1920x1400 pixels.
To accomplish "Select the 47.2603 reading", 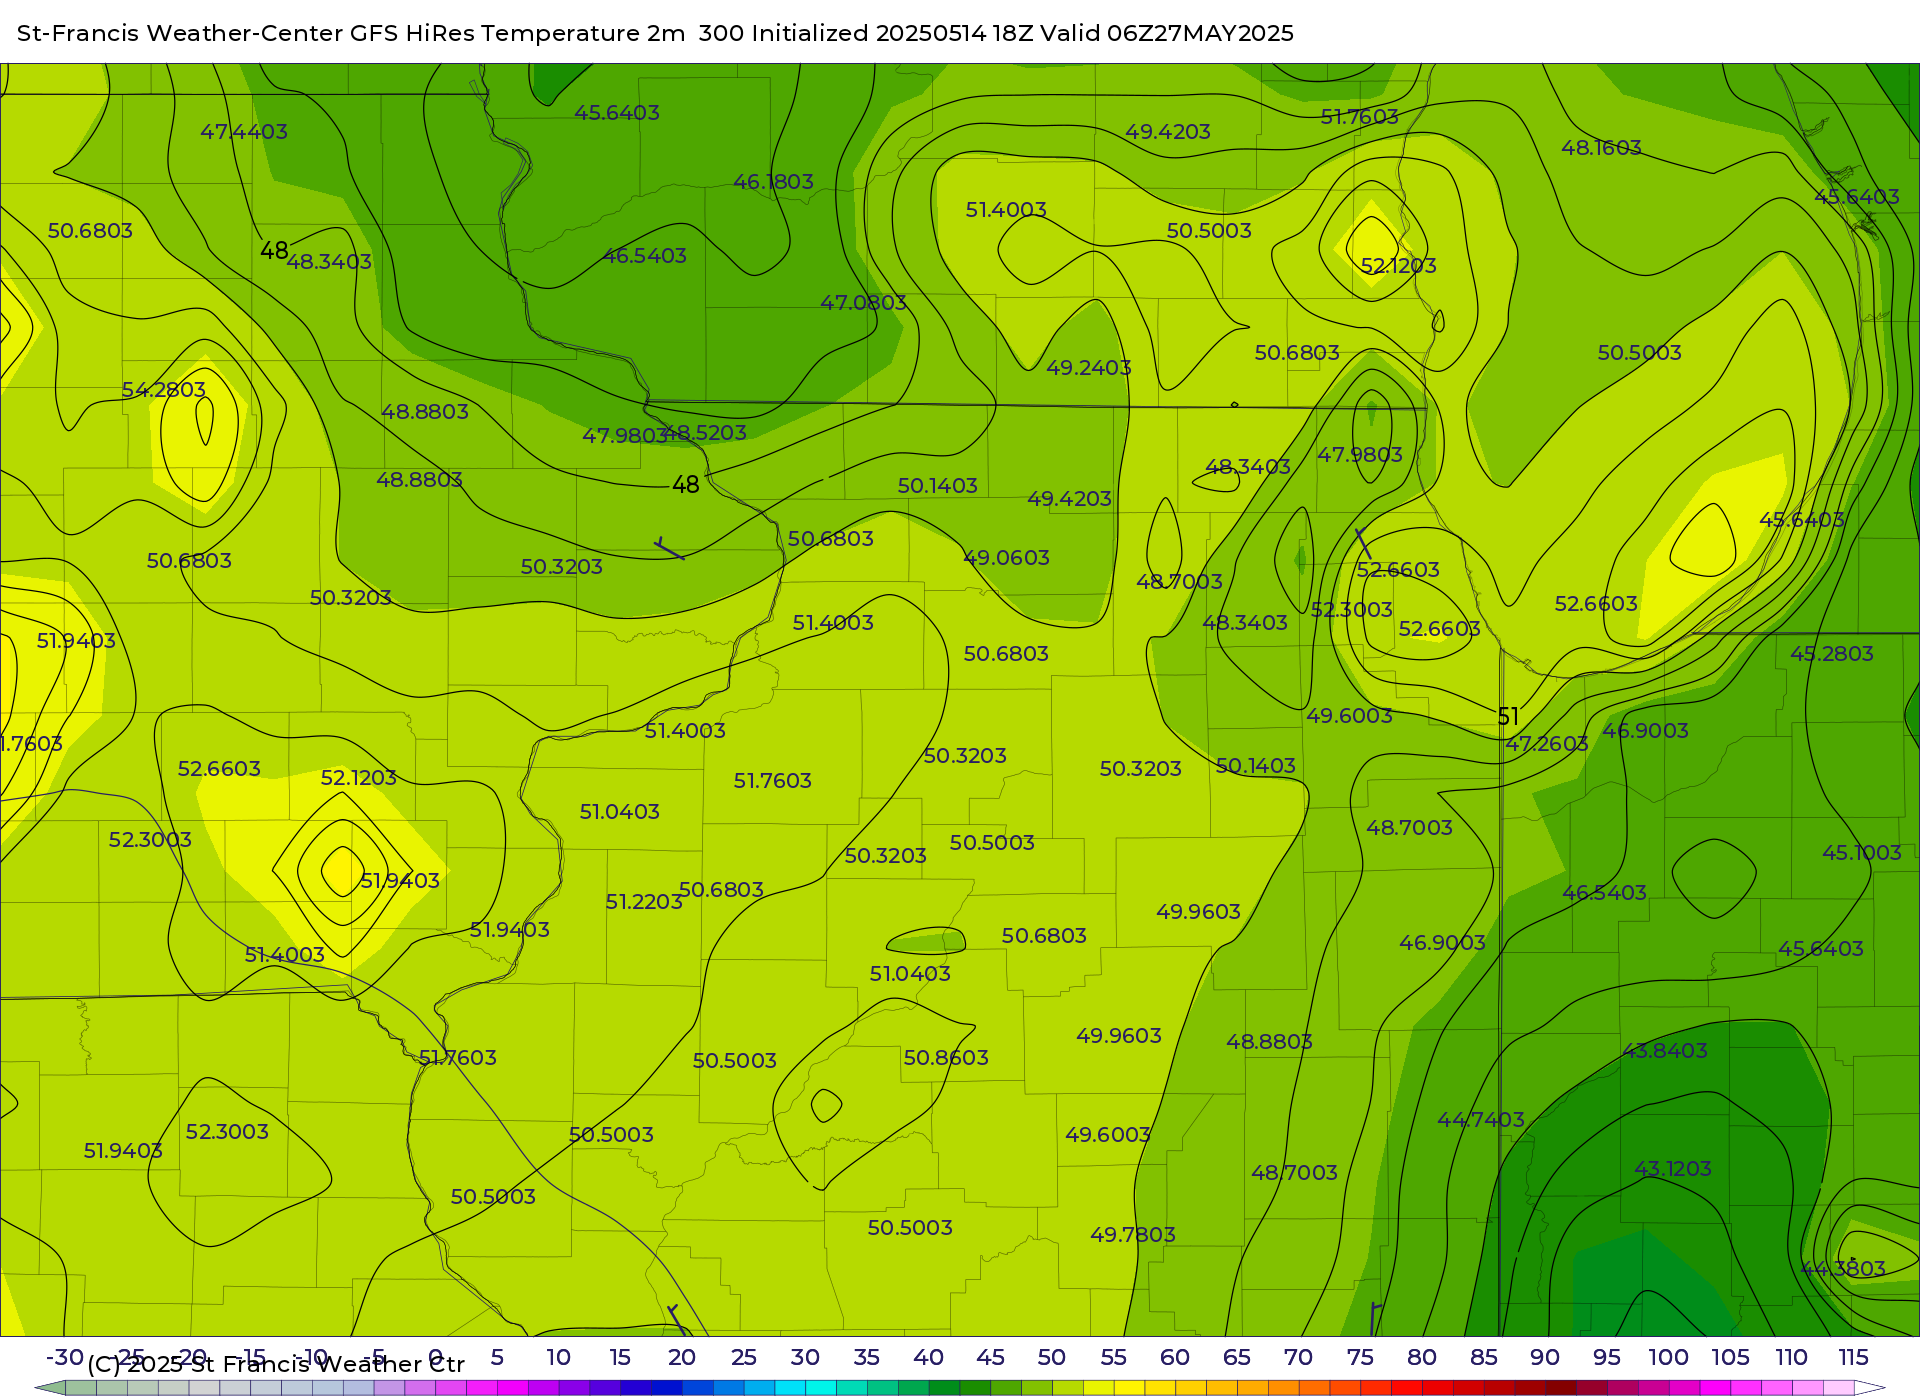I will (x=1546, y=744).
